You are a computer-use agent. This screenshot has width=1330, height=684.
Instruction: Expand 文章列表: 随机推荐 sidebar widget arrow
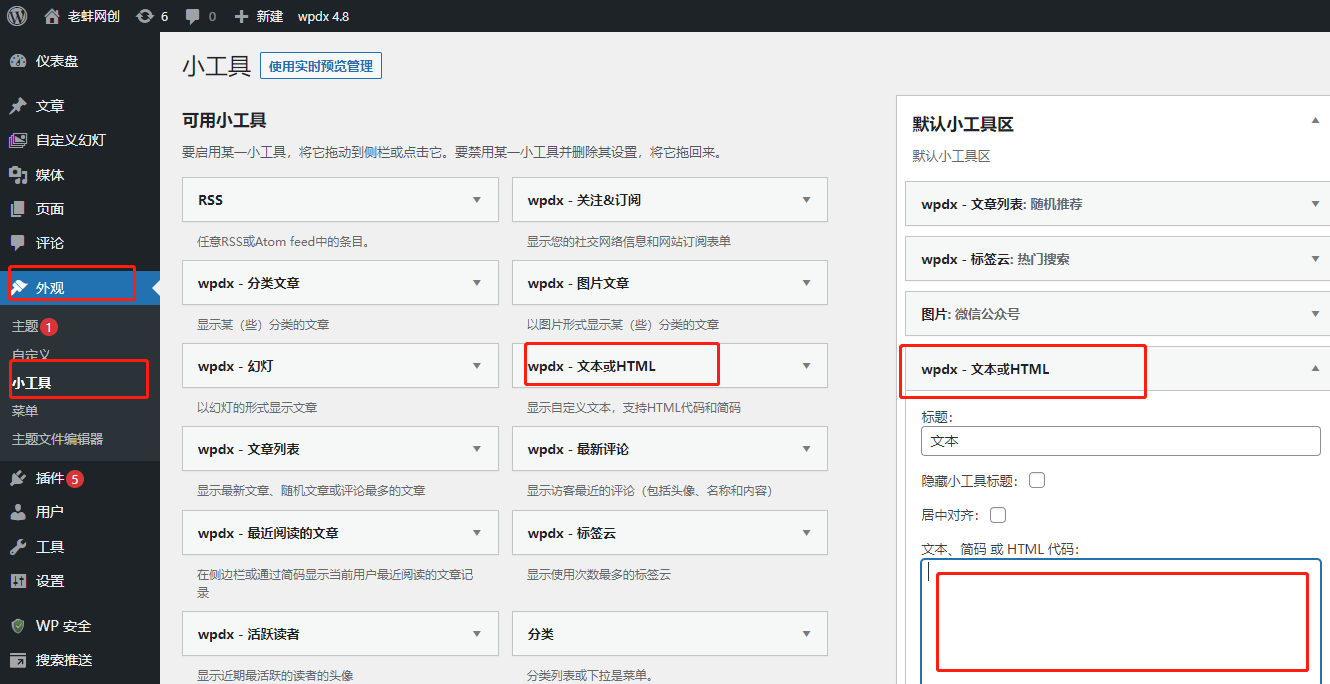tap(1315, 204)
